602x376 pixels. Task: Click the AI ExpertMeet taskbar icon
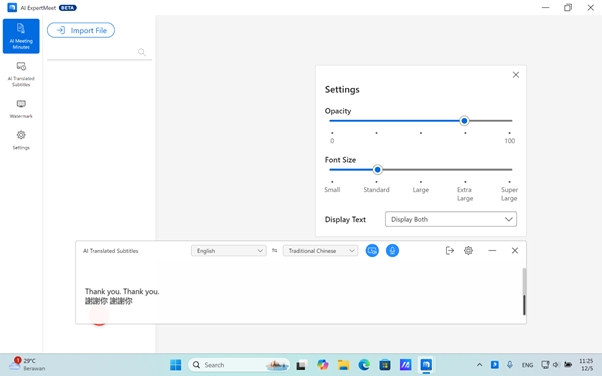[x=426, y=365]
